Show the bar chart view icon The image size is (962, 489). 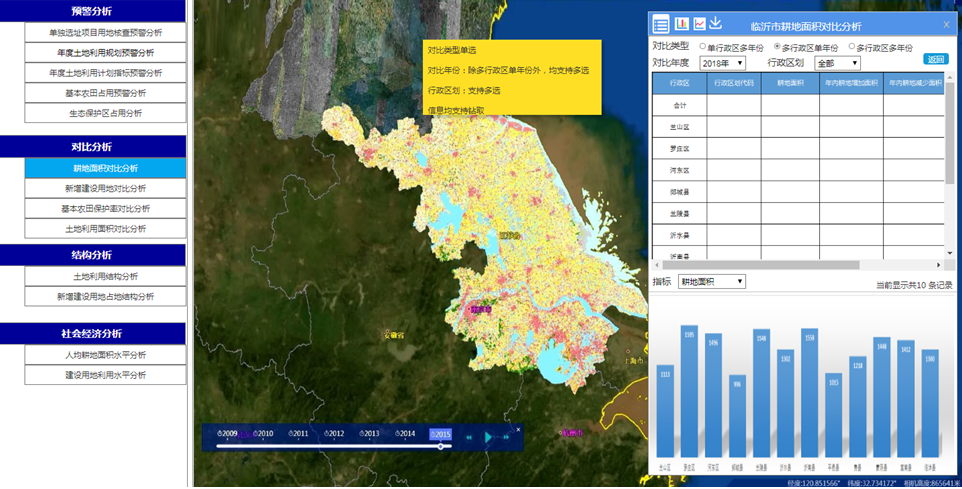(682, 24)
